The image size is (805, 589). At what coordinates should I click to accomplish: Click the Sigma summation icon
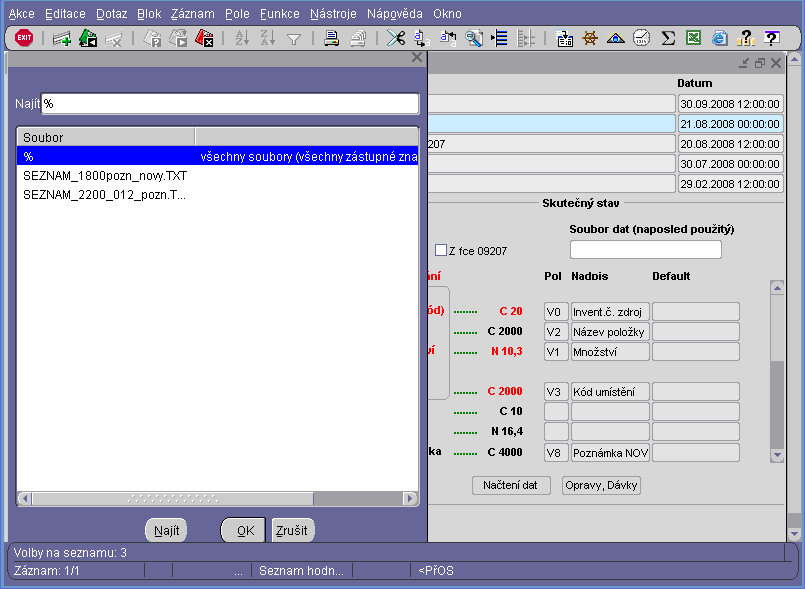668,38
